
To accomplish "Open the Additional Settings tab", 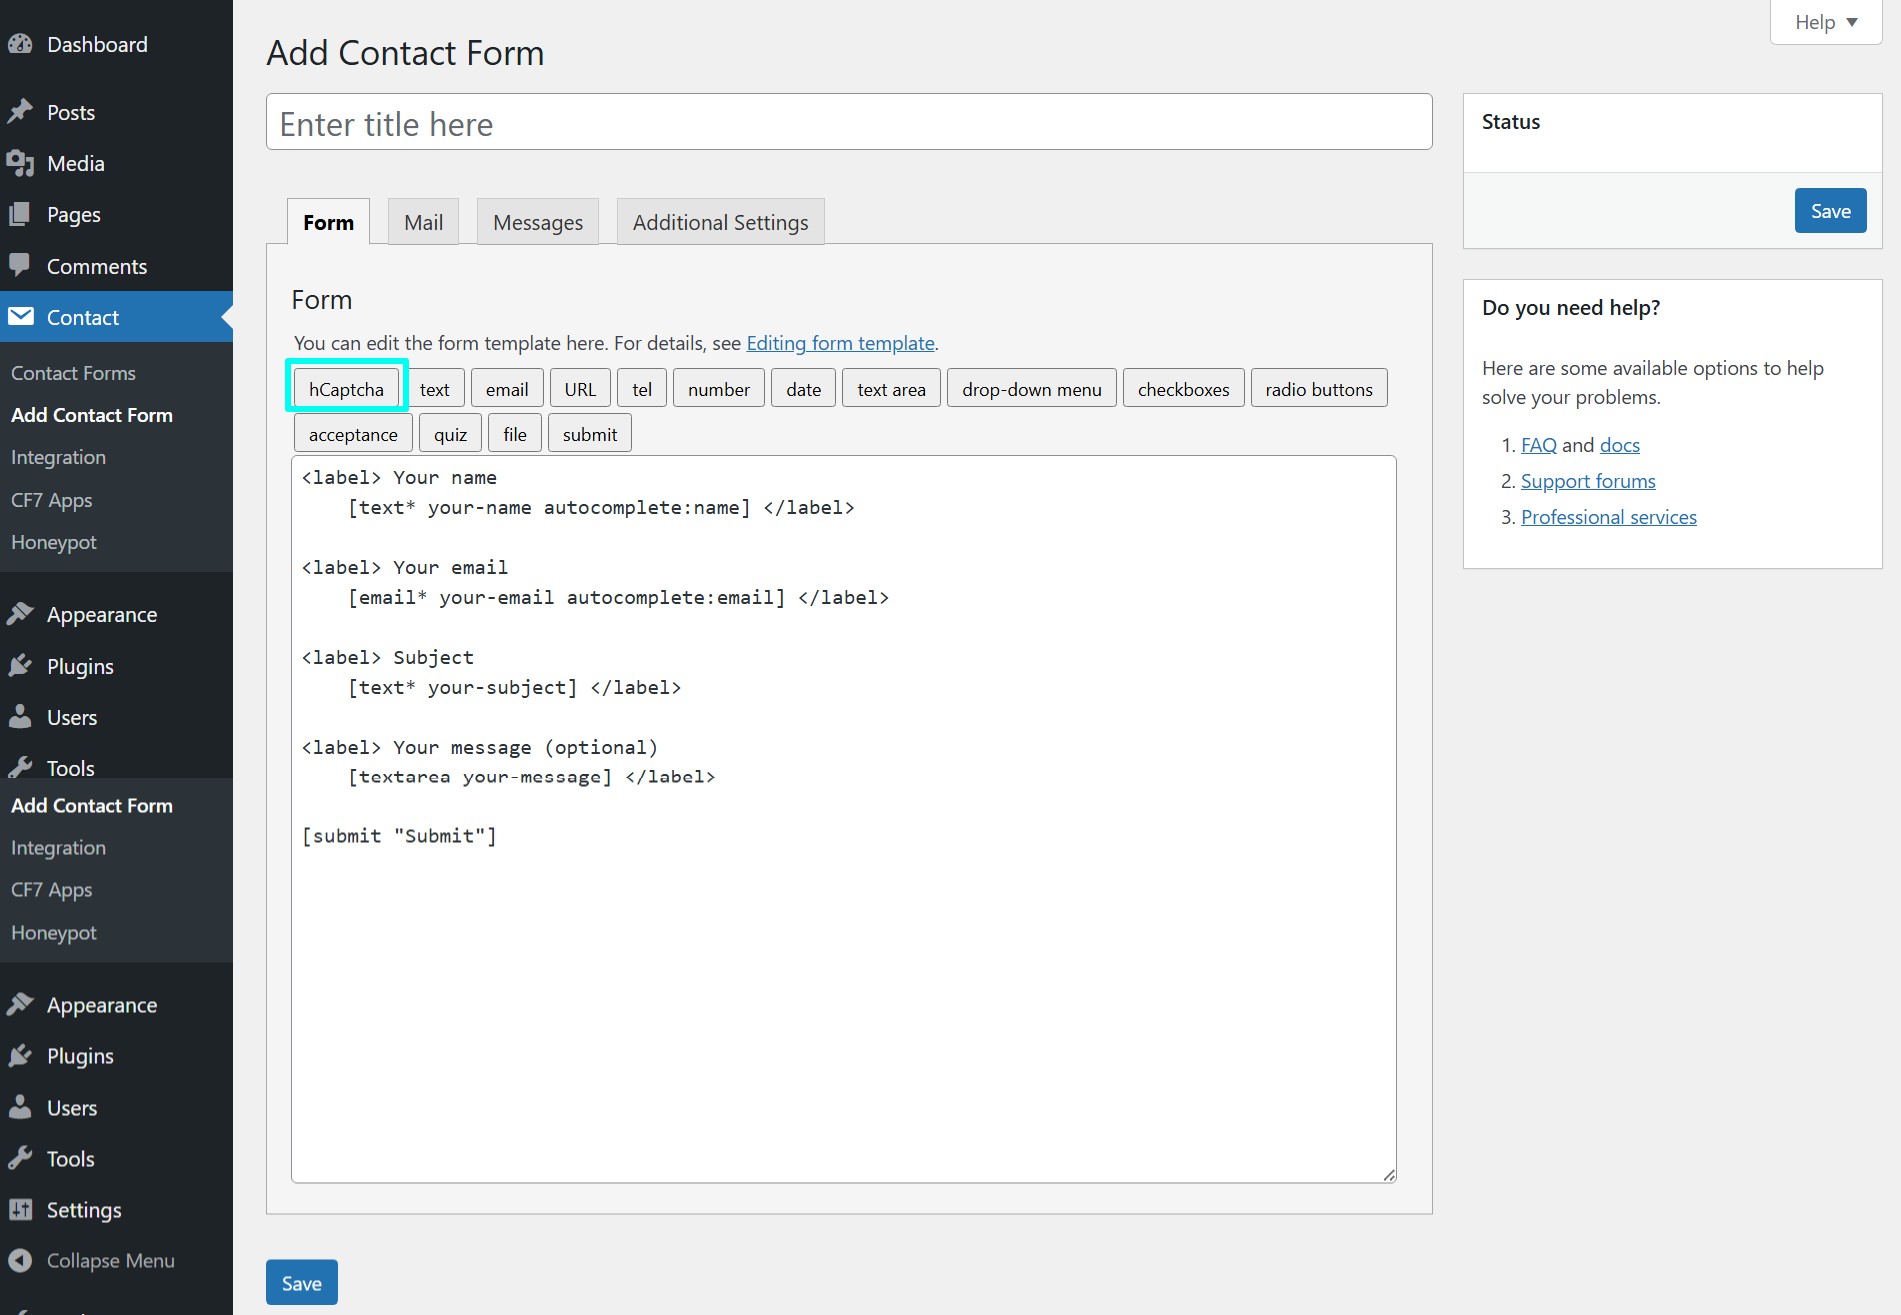I will pyautogui.click(x=719, y=221).
